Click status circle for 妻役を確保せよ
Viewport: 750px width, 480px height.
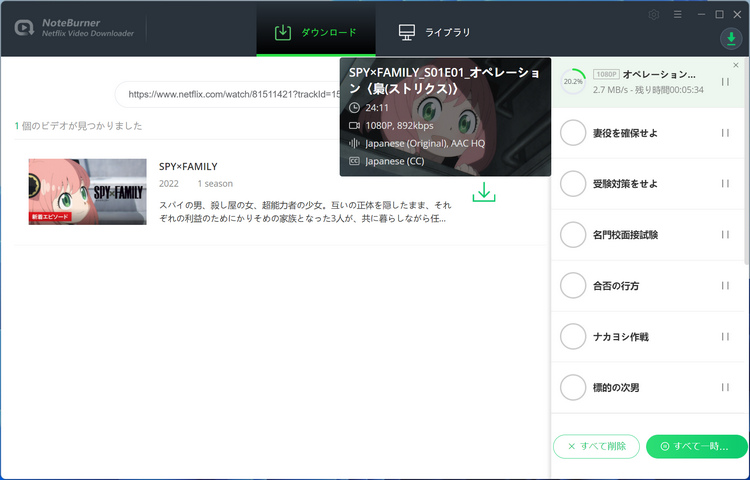pos(573,133)
